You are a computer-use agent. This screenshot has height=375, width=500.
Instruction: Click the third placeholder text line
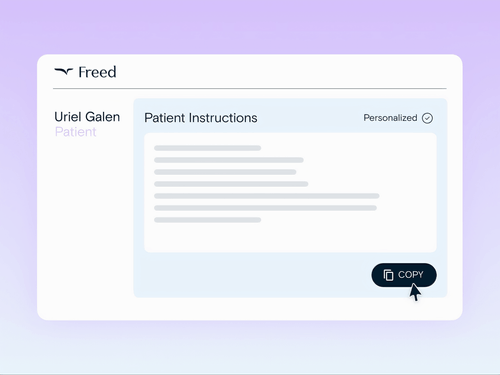point(225,172)
